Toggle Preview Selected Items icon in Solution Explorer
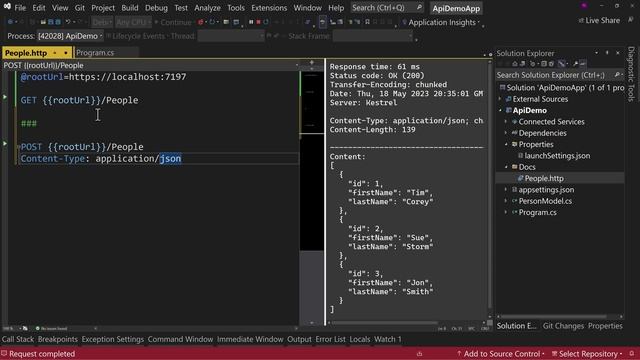 [x=583, y=64]
